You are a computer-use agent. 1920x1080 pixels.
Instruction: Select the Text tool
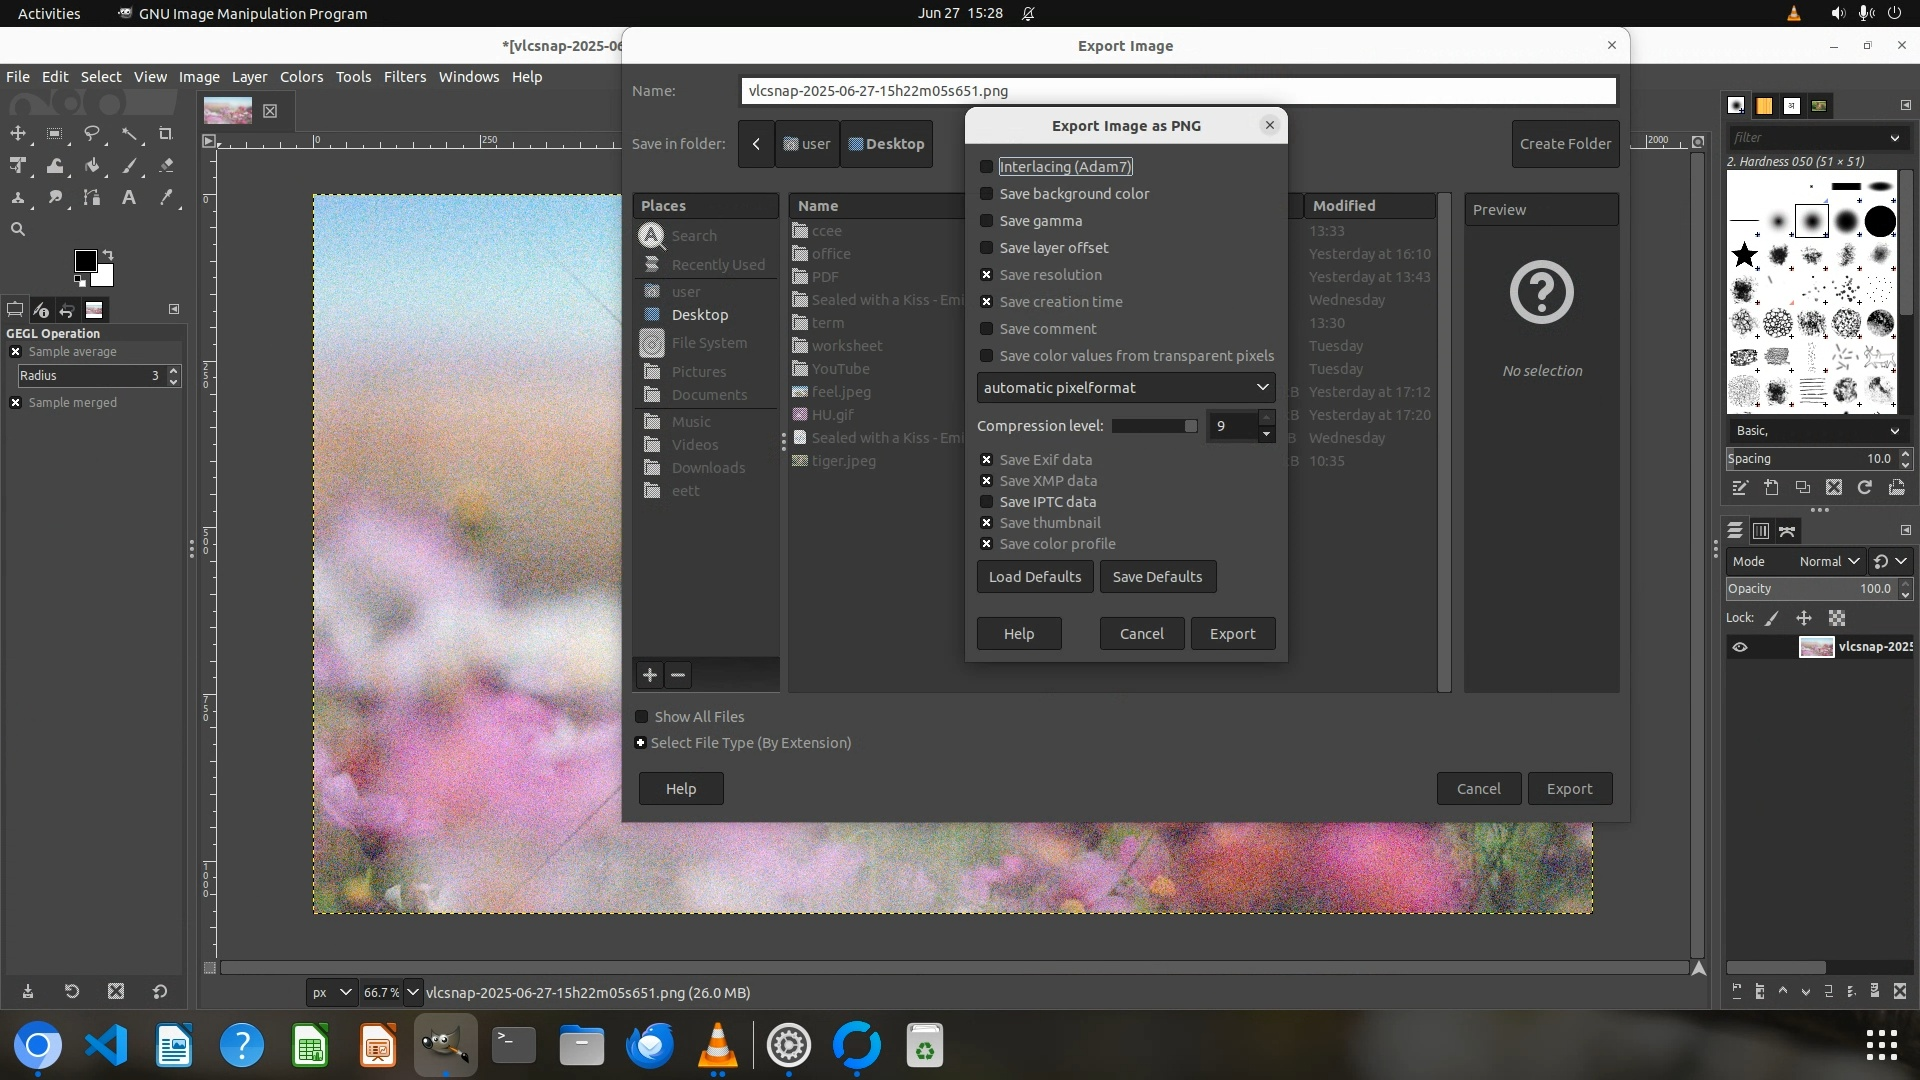pyautogui.click(x=129, y=198)
